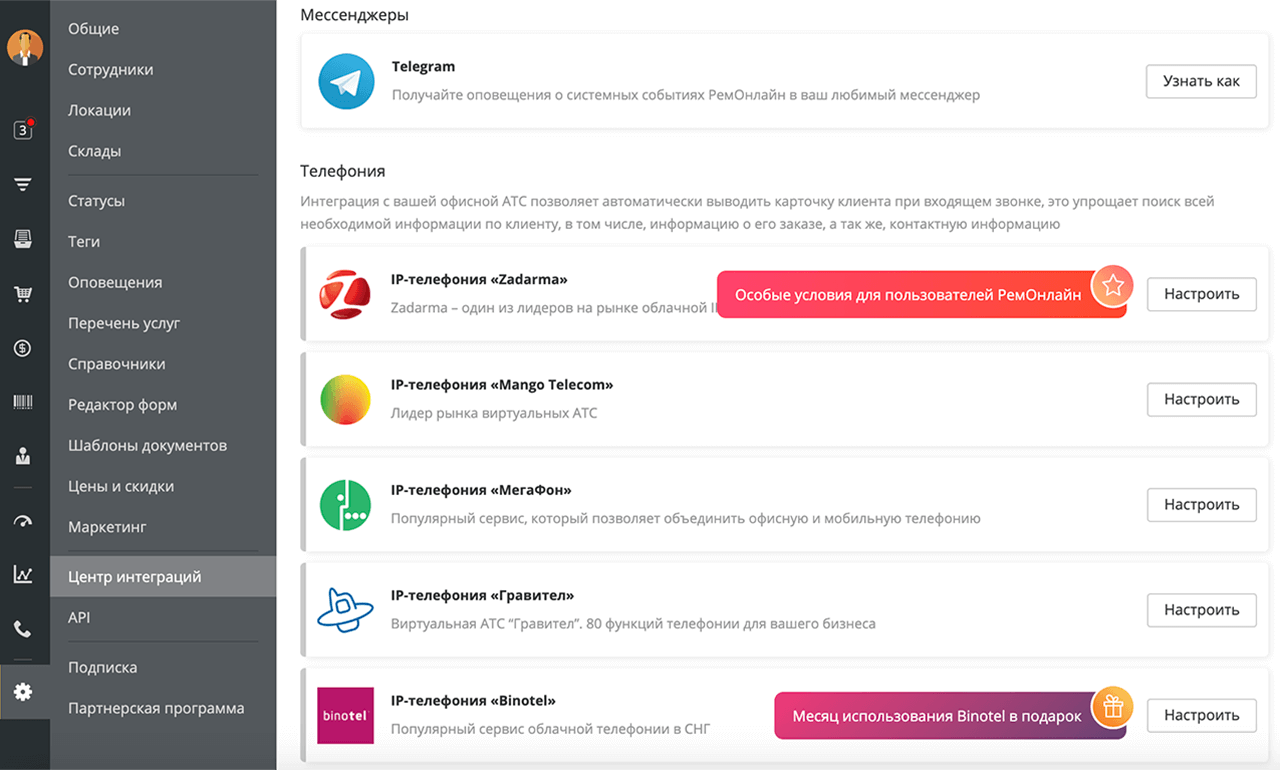Click the user avatar icon

pos(24,47)
